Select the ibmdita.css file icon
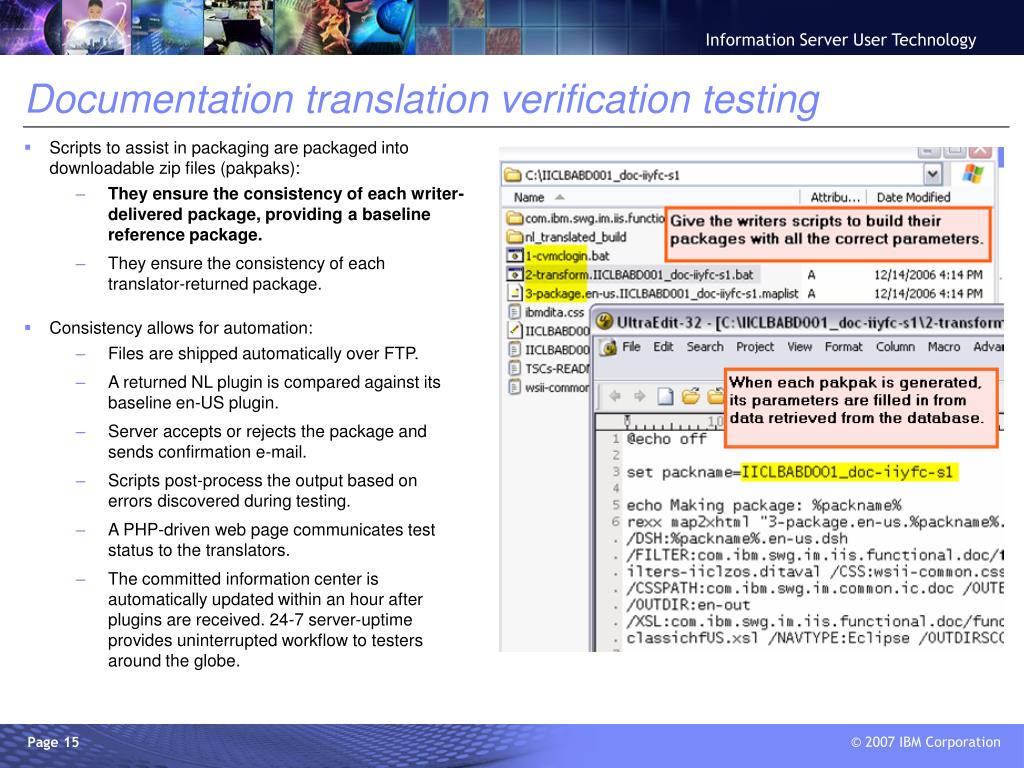1024x768 pixels. pos(515,312)
